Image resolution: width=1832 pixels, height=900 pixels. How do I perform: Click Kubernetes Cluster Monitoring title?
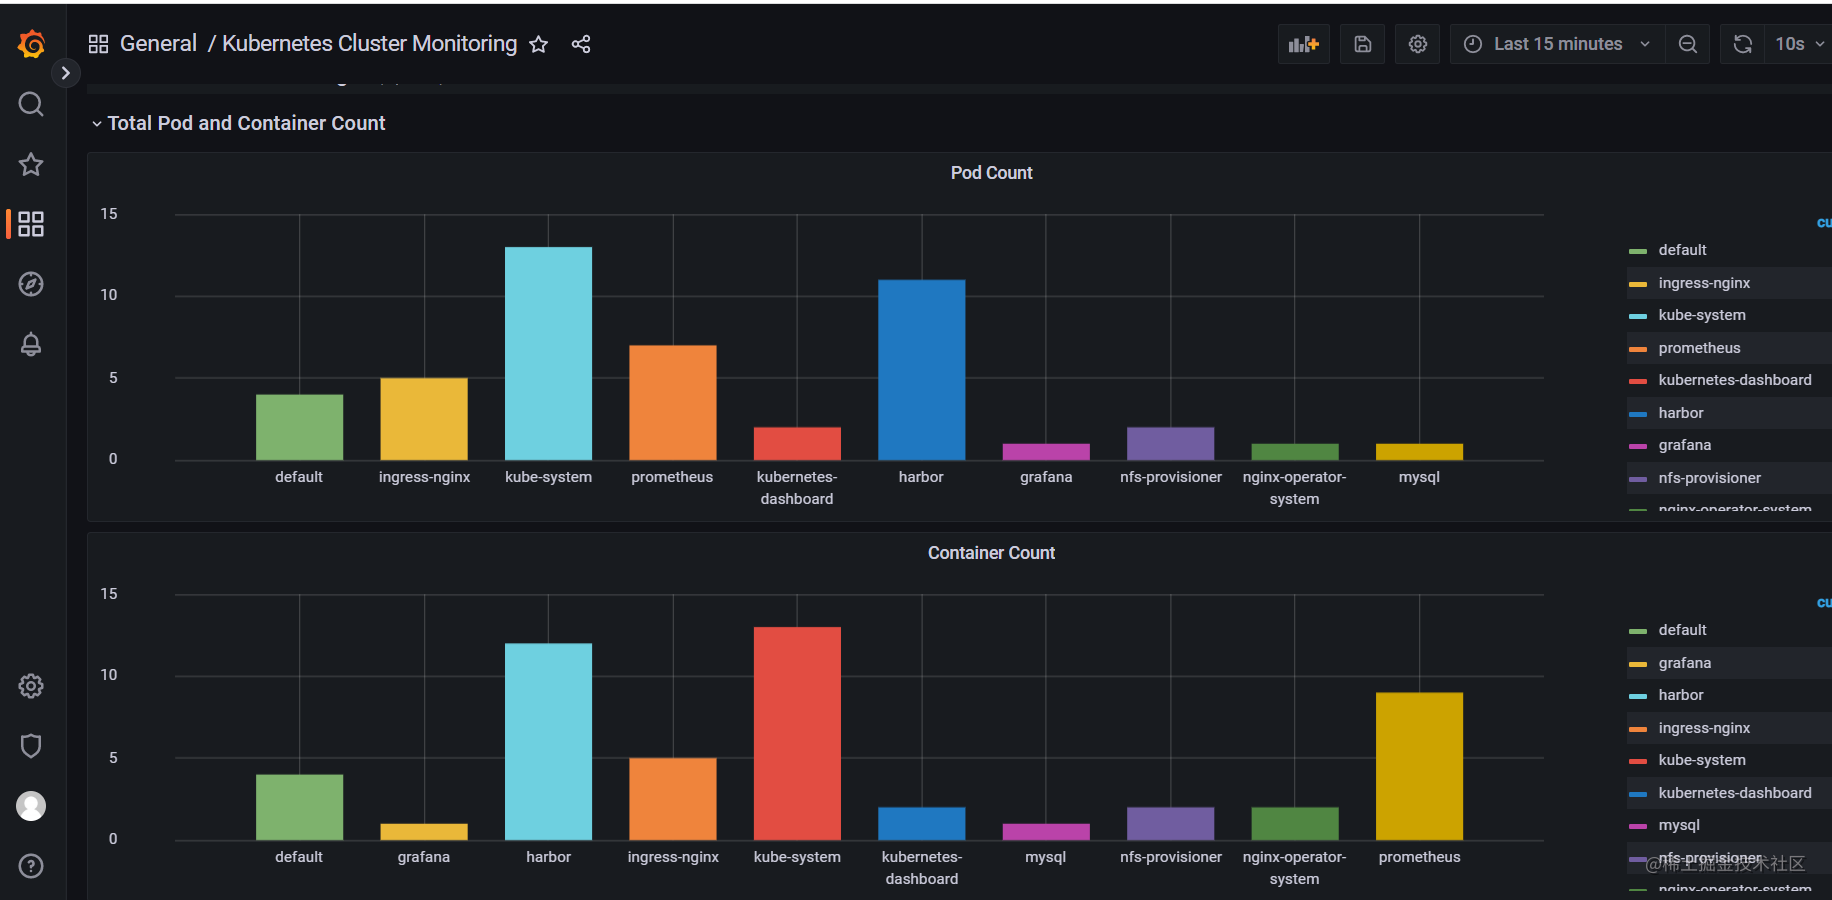[370, 44]
